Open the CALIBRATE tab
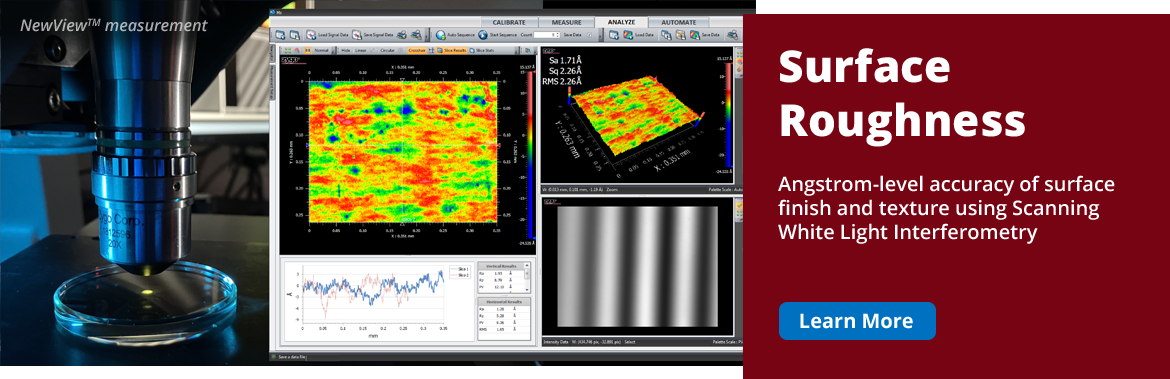The height and width of the screenshot is (379, 1170). point(509,22)
